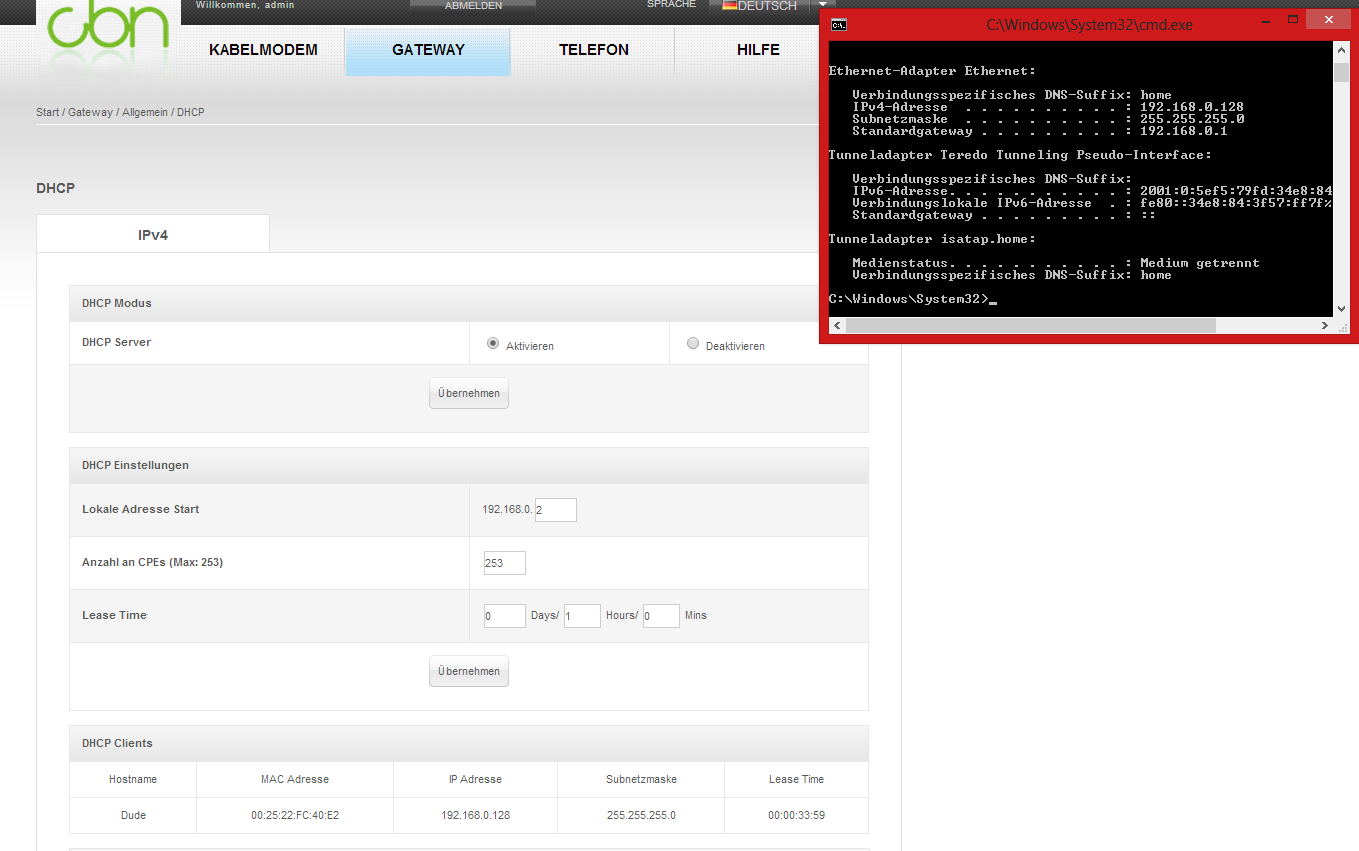
Task: Maximize the cmd.exe window
Action: (1293, 19)
